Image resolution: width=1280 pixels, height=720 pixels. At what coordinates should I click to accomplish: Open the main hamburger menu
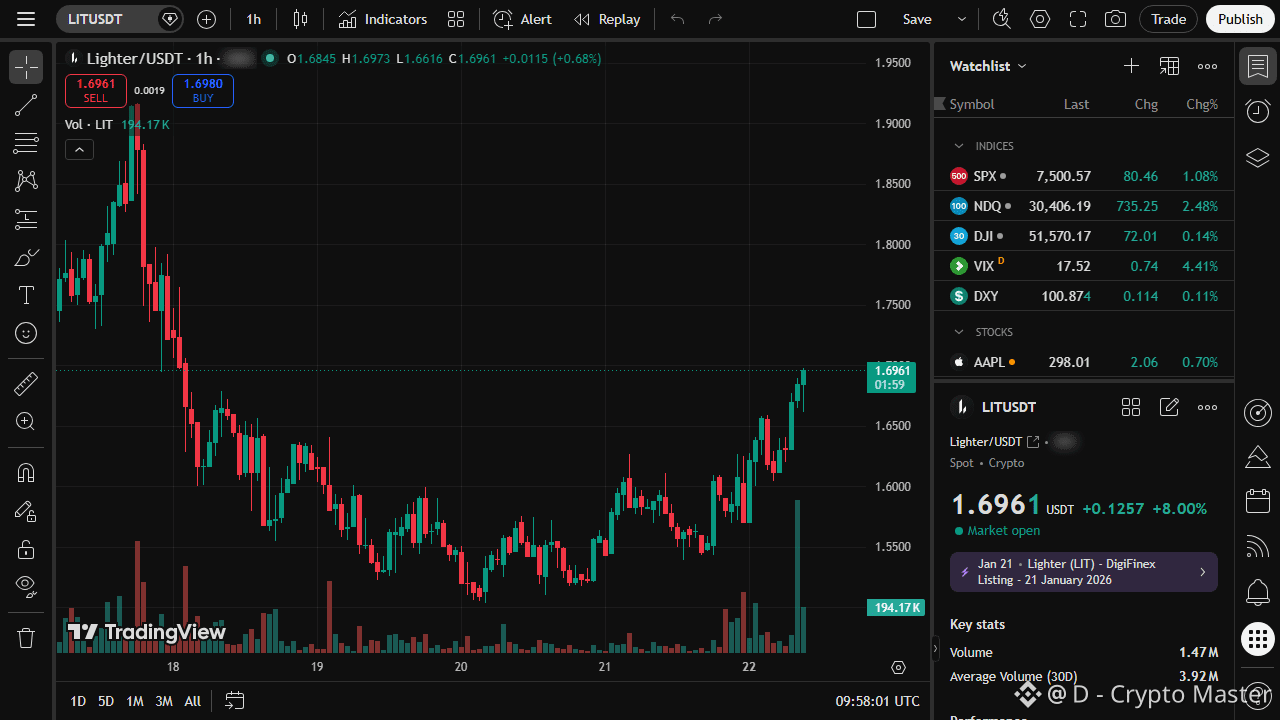click(x=26, y=19)
